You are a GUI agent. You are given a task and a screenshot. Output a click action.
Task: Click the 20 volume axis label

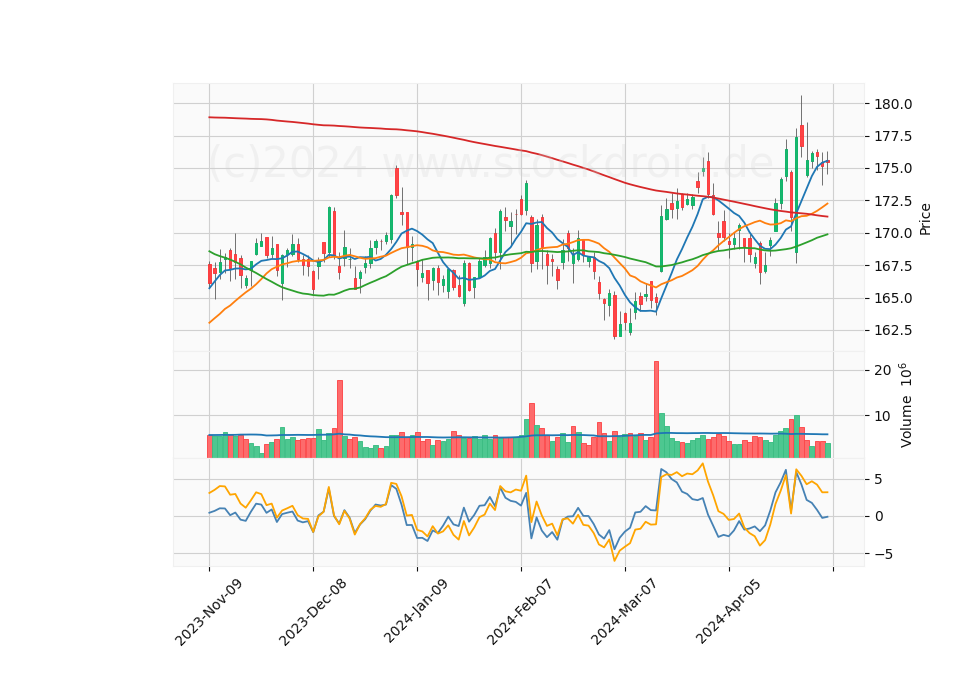pyautogui.click(x=882, y=370)
